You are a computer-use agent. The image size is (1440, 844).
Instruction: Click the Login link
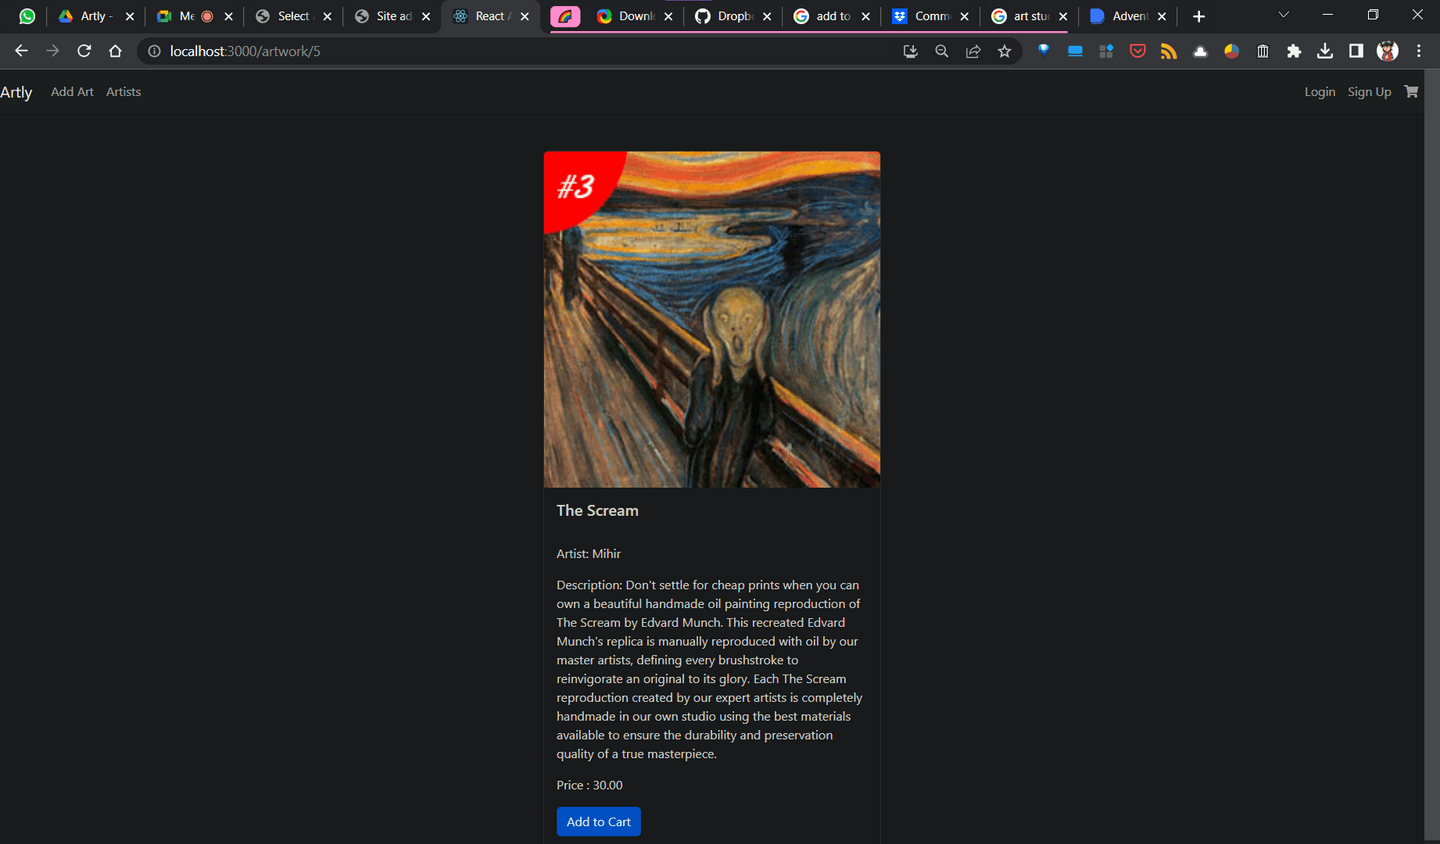1320,92
